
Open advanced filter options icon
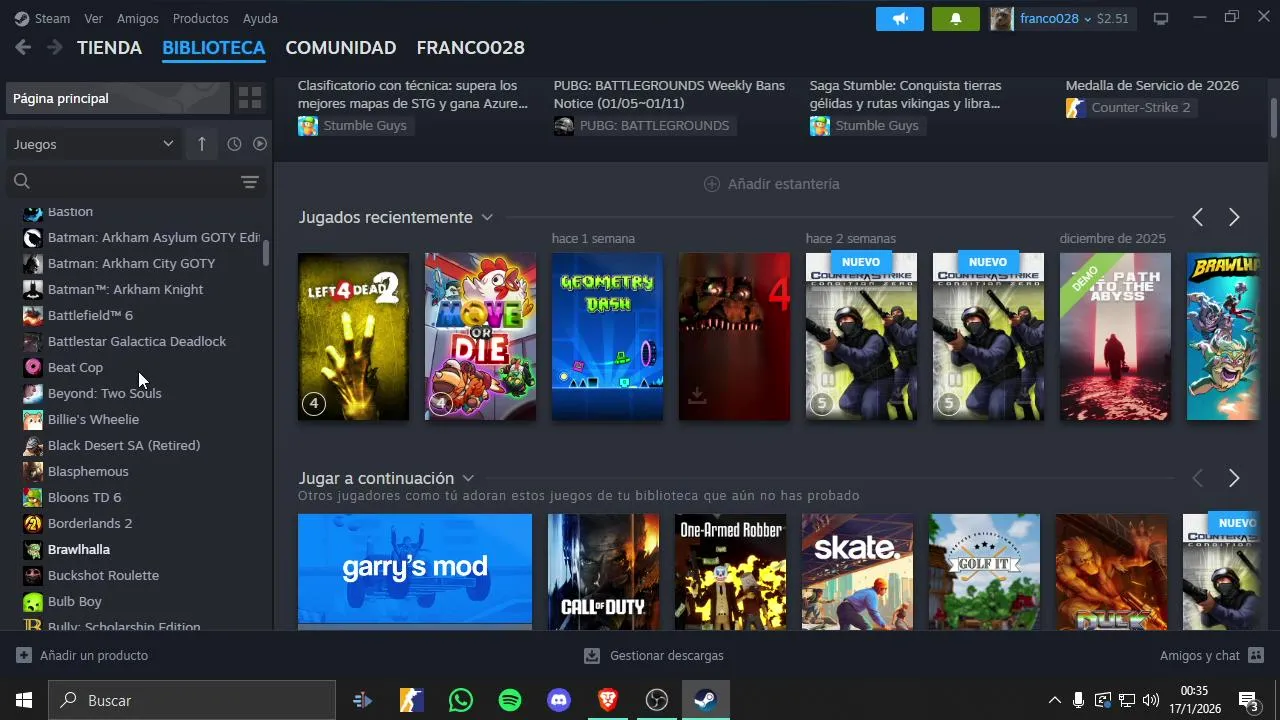coord(250,182)
